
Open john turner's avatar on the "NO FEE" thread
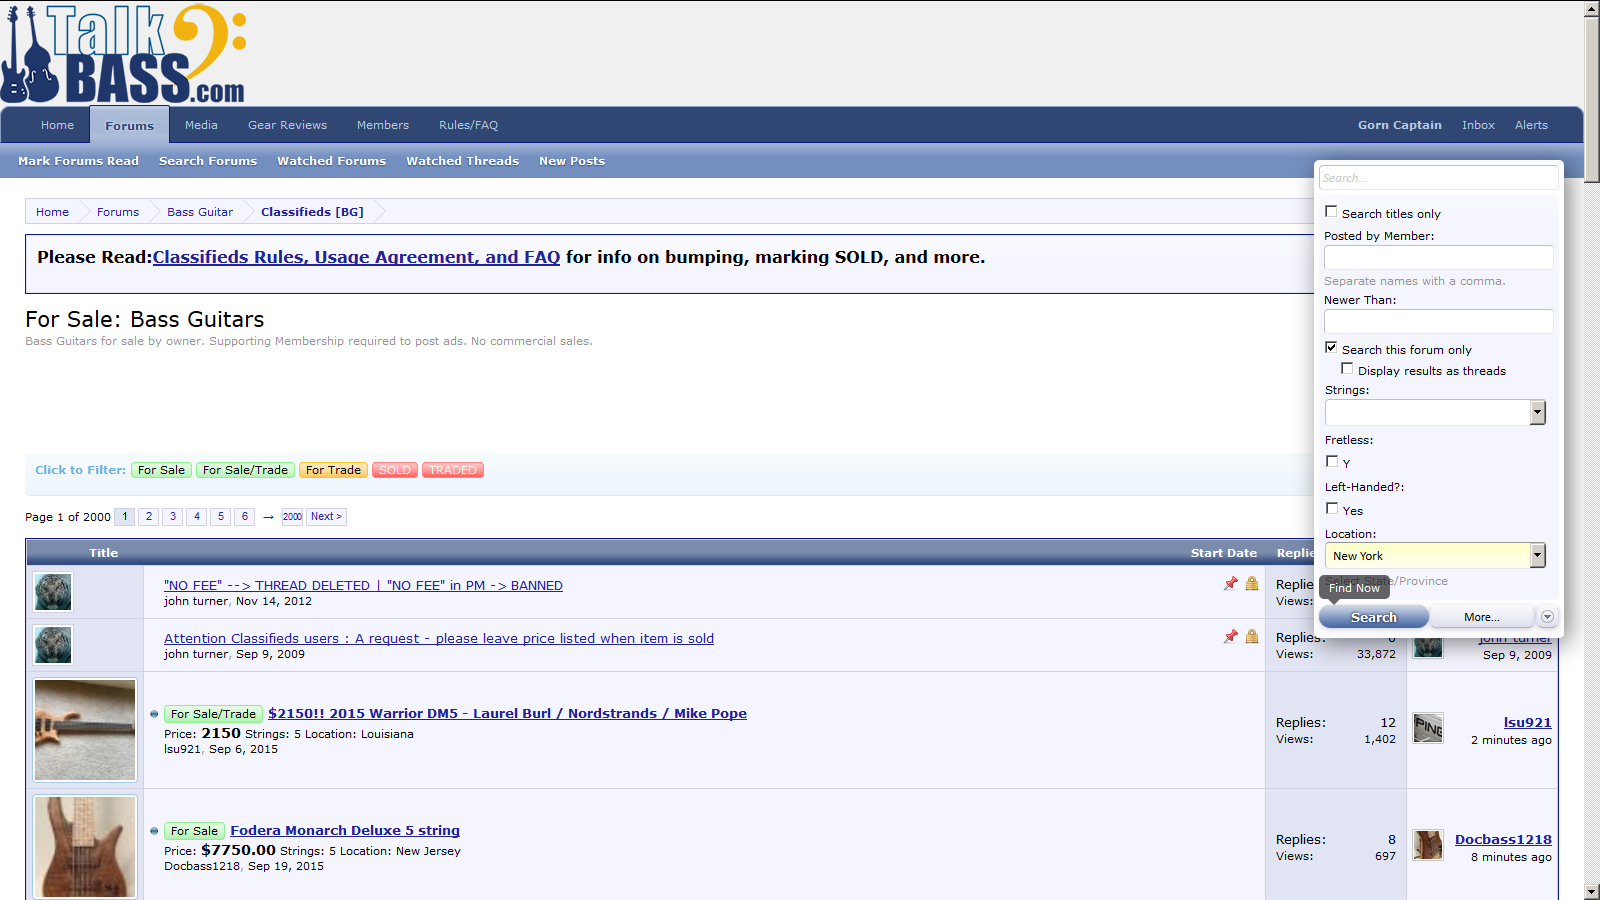tap(53, 592)
